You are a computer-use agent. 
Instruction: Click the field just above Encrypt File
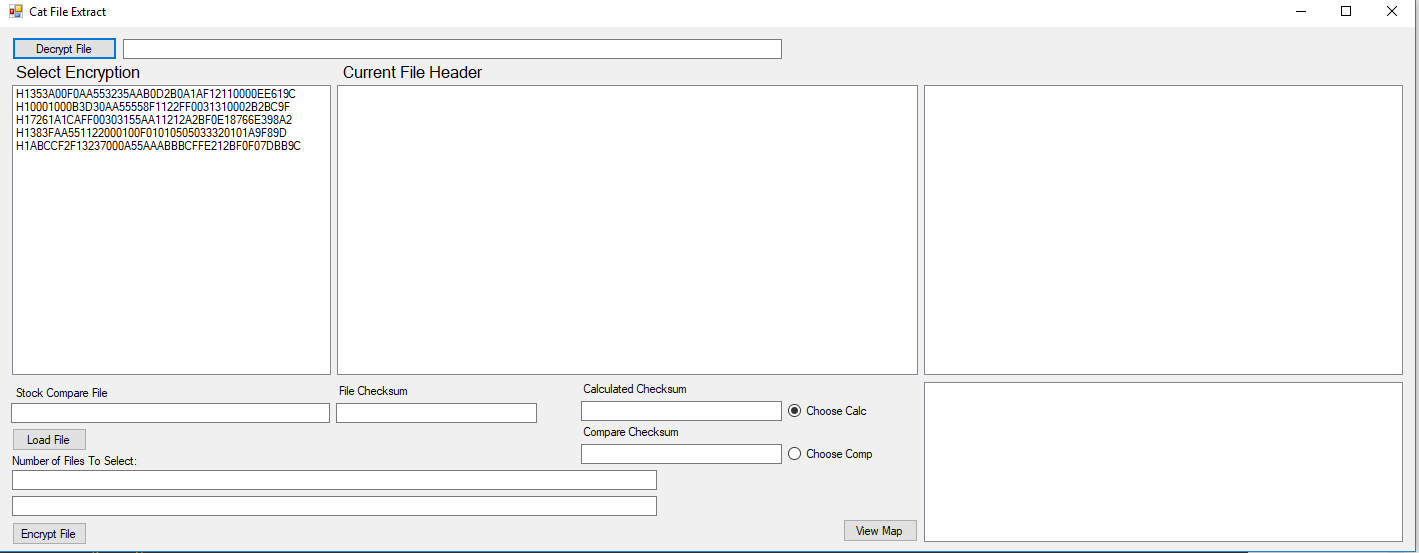[334, 506]
